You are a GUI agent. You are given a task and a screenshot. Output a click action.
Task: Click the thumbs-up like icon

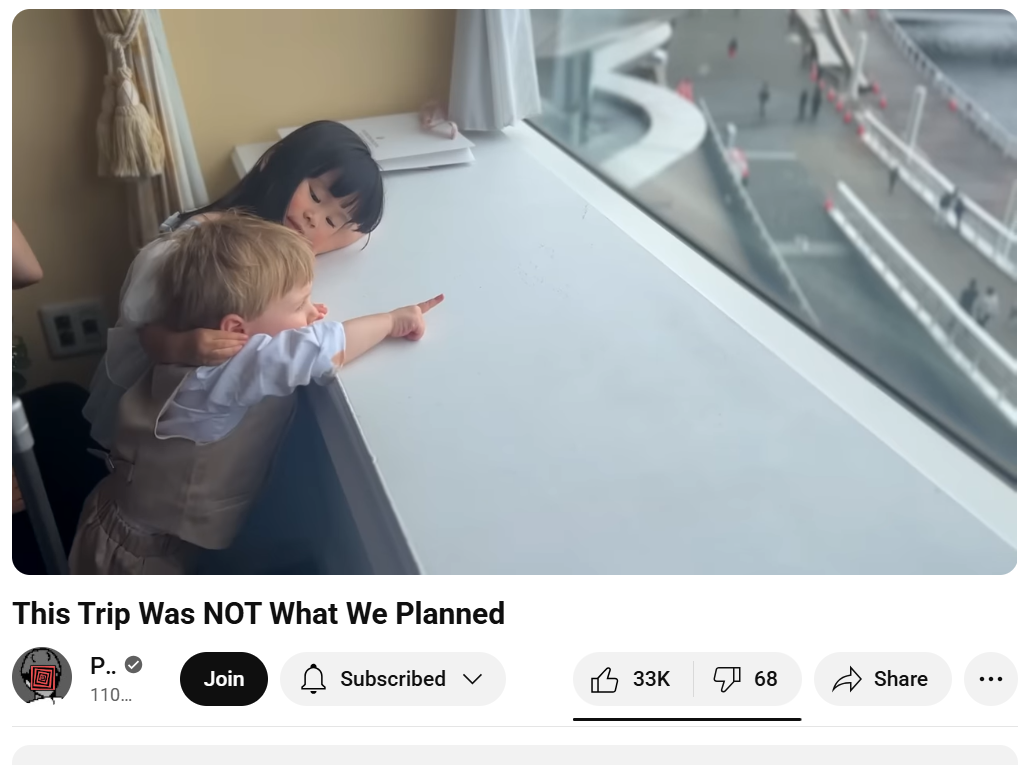(604, 679)
